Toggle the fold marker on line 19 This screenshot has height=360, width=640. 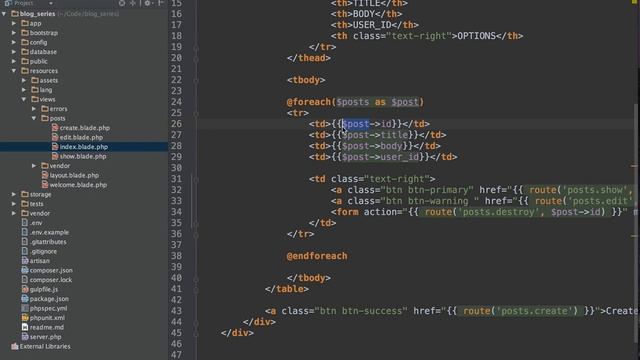pyautogui.click(x=196, y=47)
